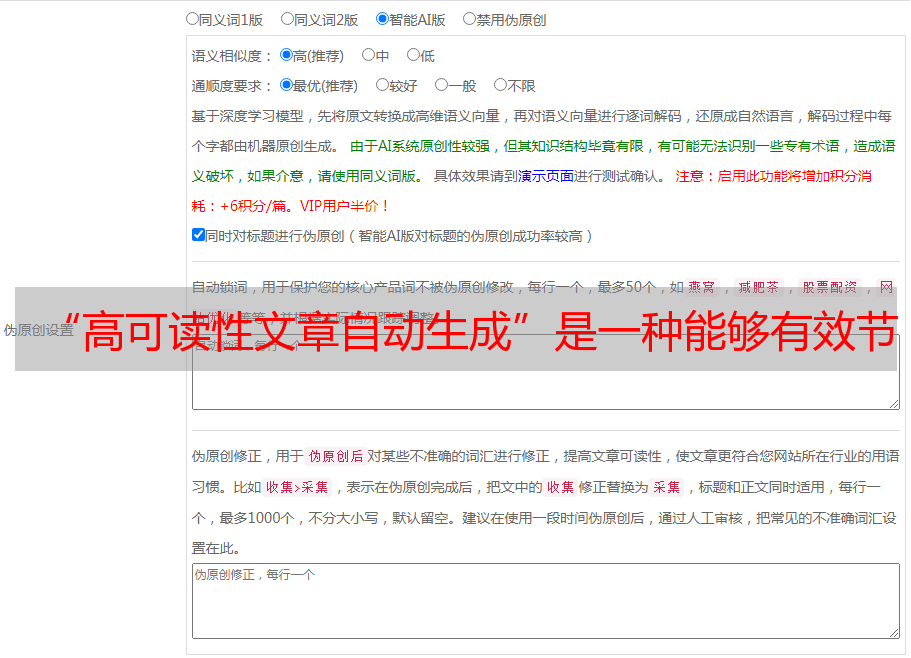The image size is (911, 658).
Task: Click the red VIP用户半价 notice text
Action: coord(344,206)
